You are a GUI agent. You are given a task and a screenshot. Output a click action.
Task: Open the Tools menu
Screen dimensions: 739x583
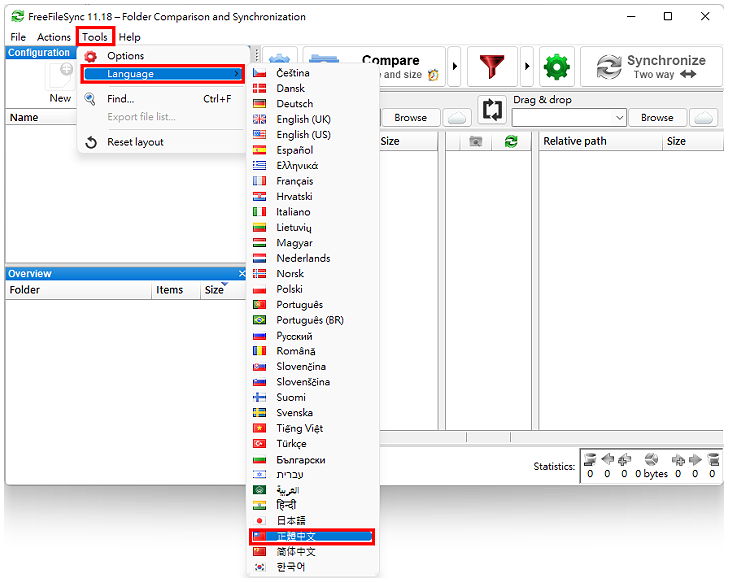(95, 37)
